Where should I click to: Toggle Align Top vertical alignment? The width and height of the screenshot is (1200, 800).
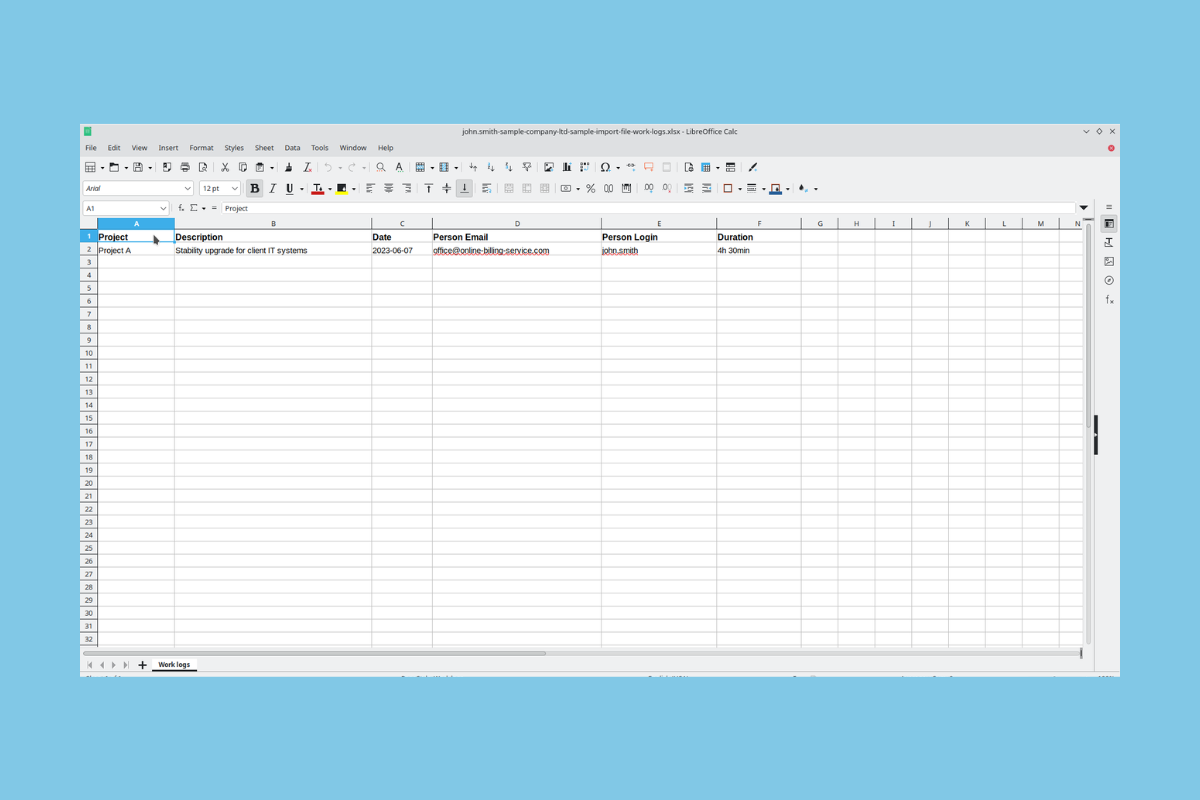pos(429,188)
